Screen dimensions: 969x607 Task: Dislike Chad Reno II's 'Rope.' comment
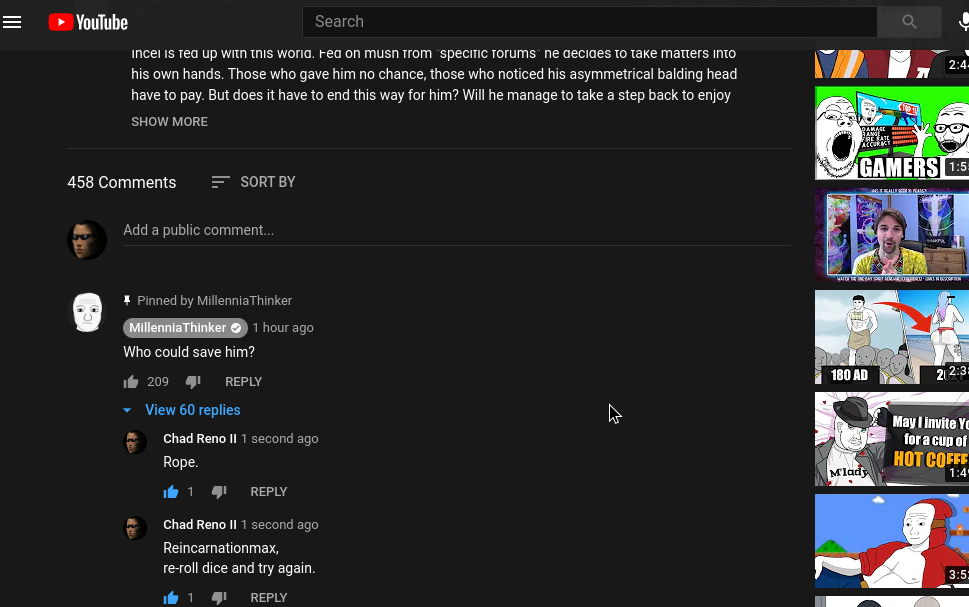pyautogui.click(x=219, y=491)
